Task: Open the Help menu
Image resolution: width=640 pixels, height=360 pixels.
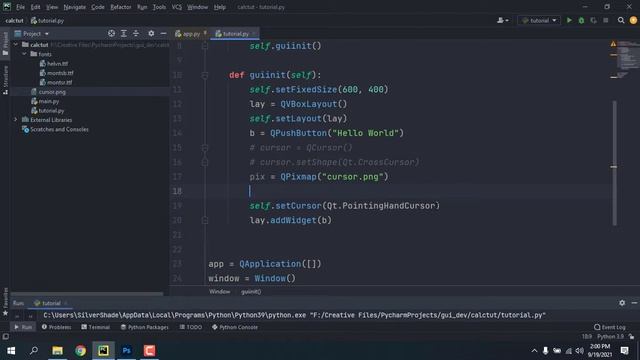Action: coord(220,7)
